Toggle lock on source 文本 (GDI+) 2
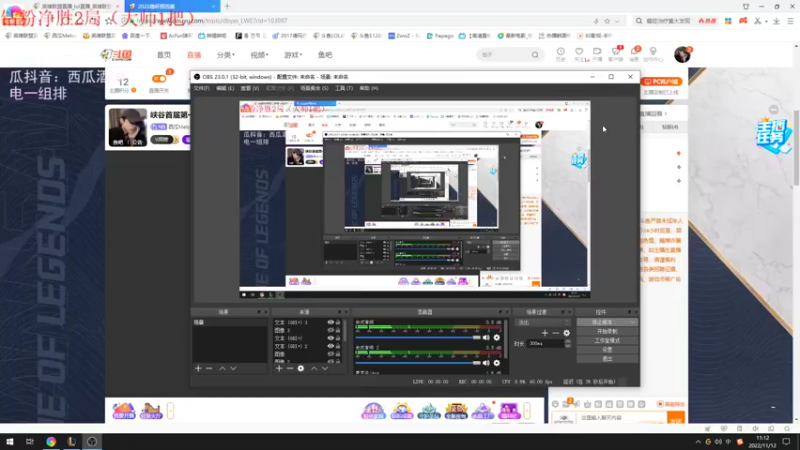 (338, 346)
